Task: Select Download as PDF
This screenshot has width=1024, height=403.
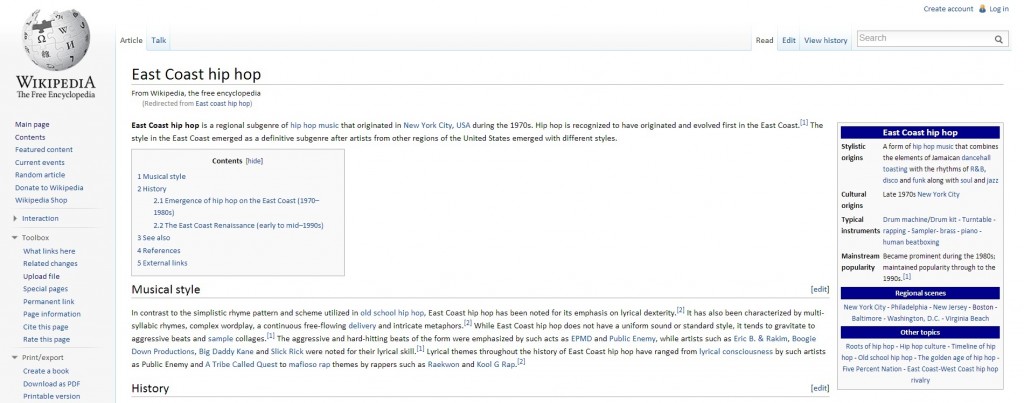Action: (x=52, y=384)
